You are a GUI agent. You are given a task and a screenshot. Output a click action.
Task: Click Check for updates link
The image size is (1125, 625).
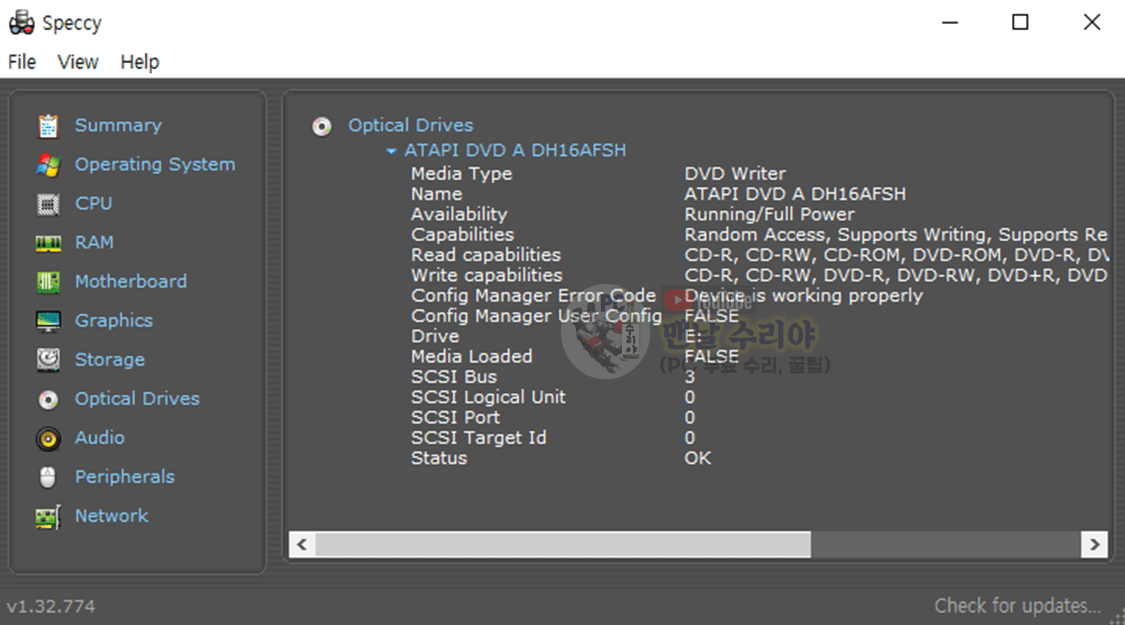click(x=1017, y=605)
